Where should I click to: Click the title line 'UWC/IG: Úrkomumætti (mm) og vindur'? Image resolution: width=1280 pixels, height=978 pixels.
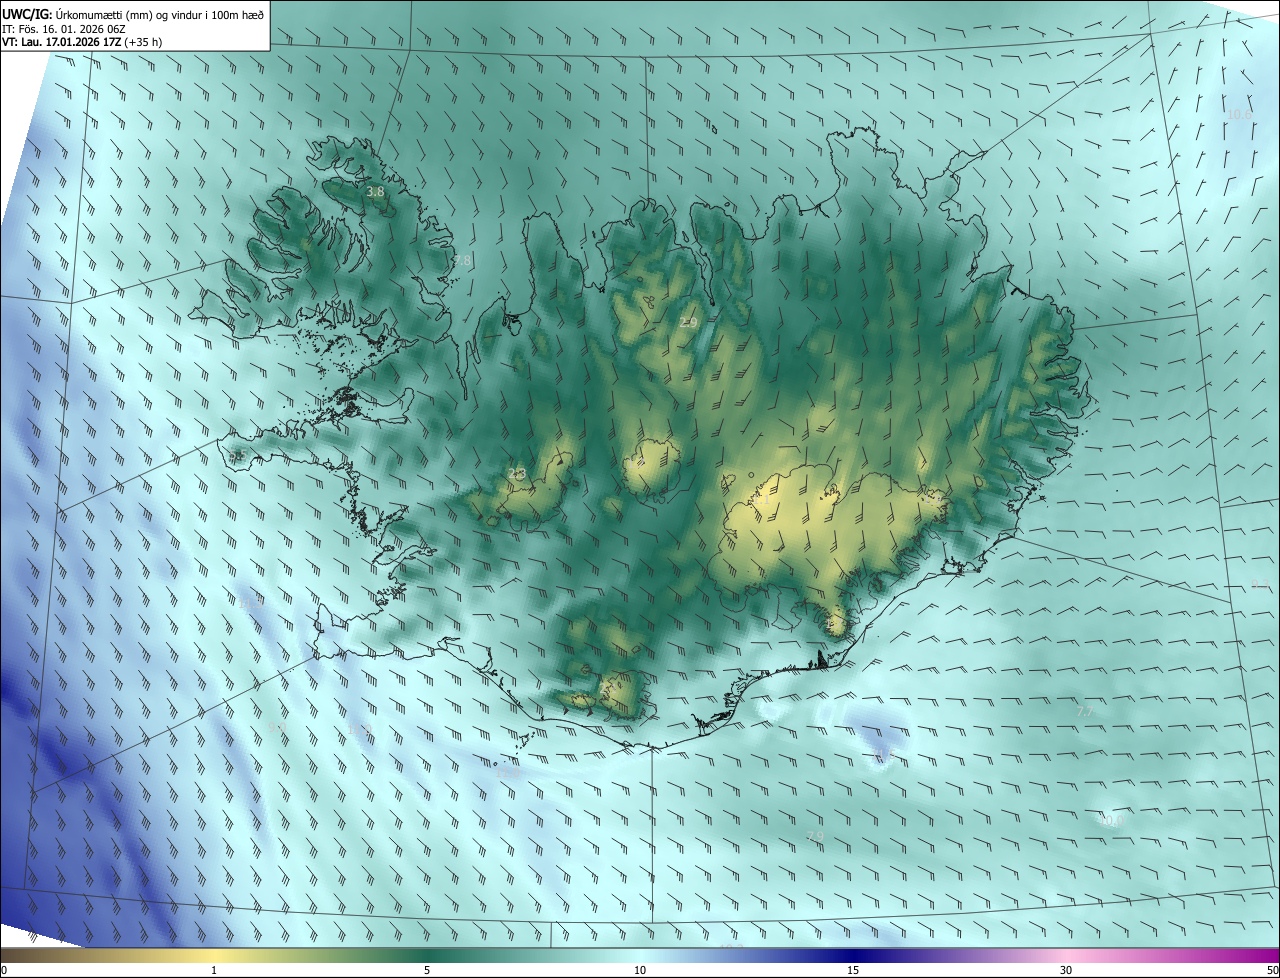click(133, 13)
